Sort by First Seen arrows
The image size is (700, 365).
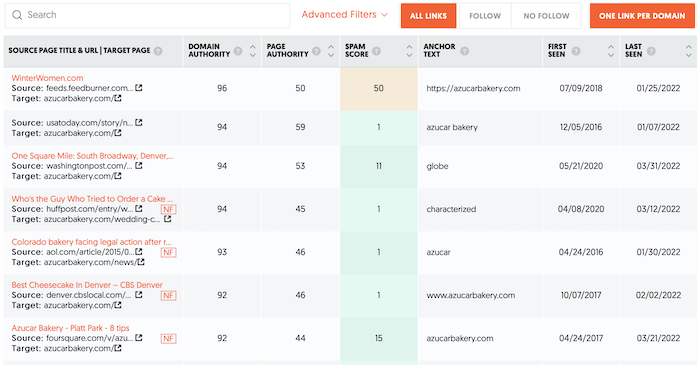click(x=611, y=51)
